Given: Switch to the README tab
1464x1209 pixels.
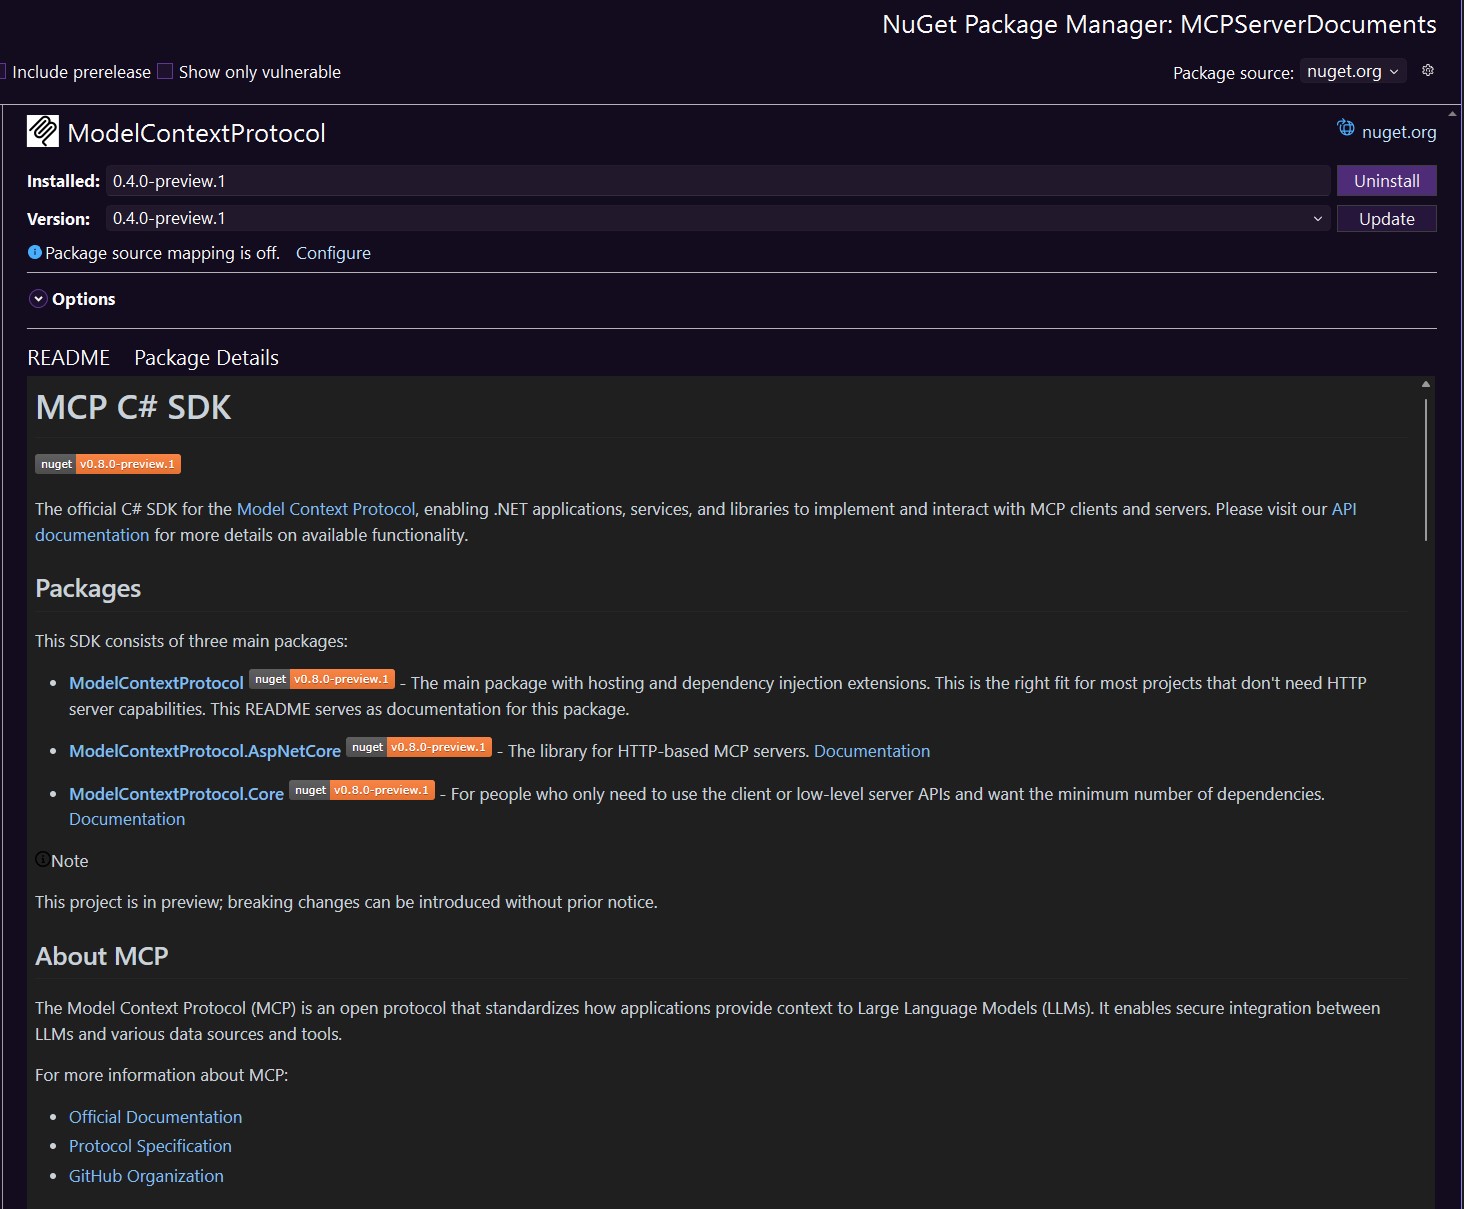Looking at the screenshot, I should click(x=69, y=358).
